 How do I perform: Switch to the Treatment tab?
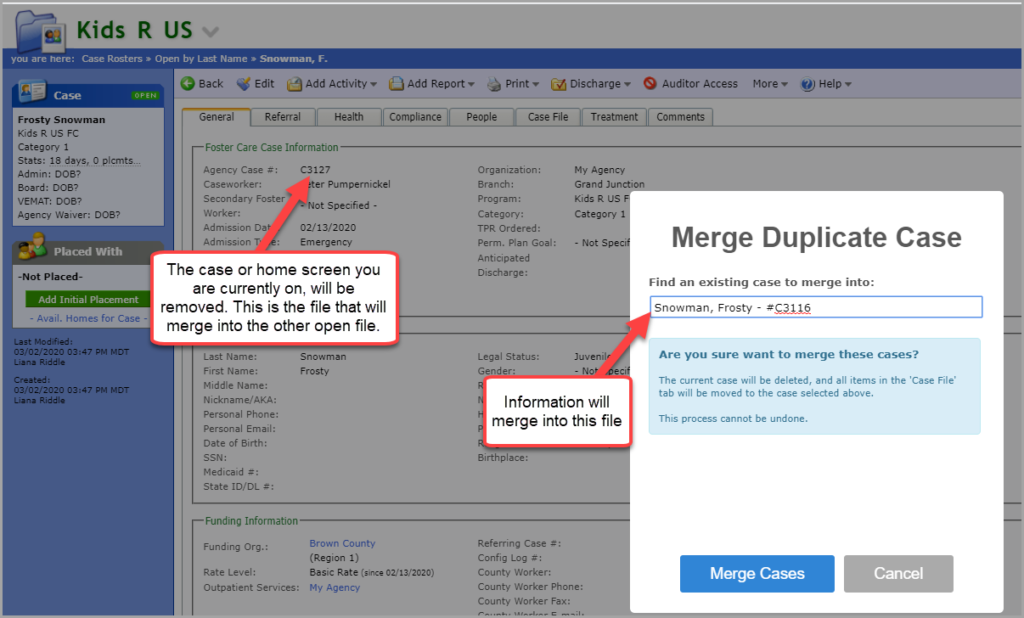[613, 117]
